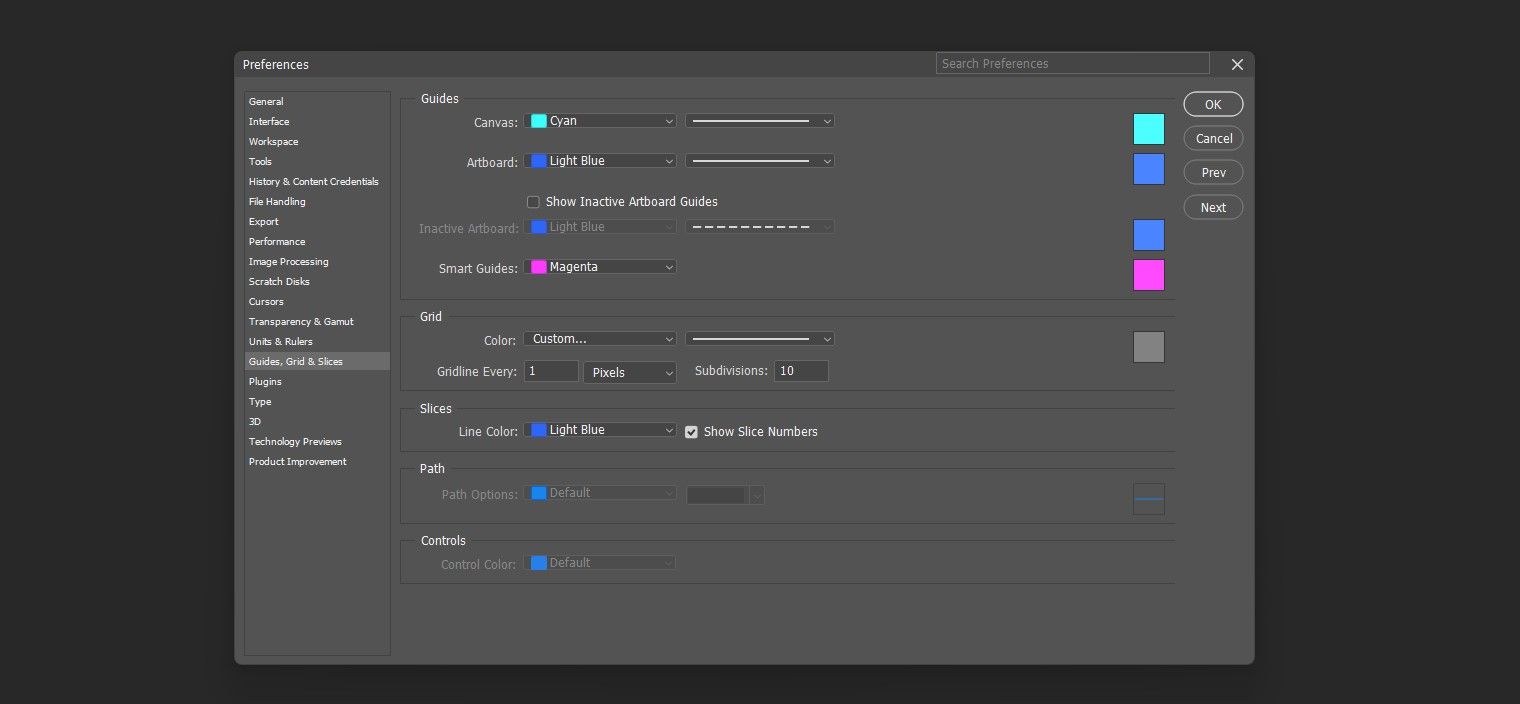Open the Grid Color Custom dropdown
This screenshot has width=1520, height=704.
(601, 339)
